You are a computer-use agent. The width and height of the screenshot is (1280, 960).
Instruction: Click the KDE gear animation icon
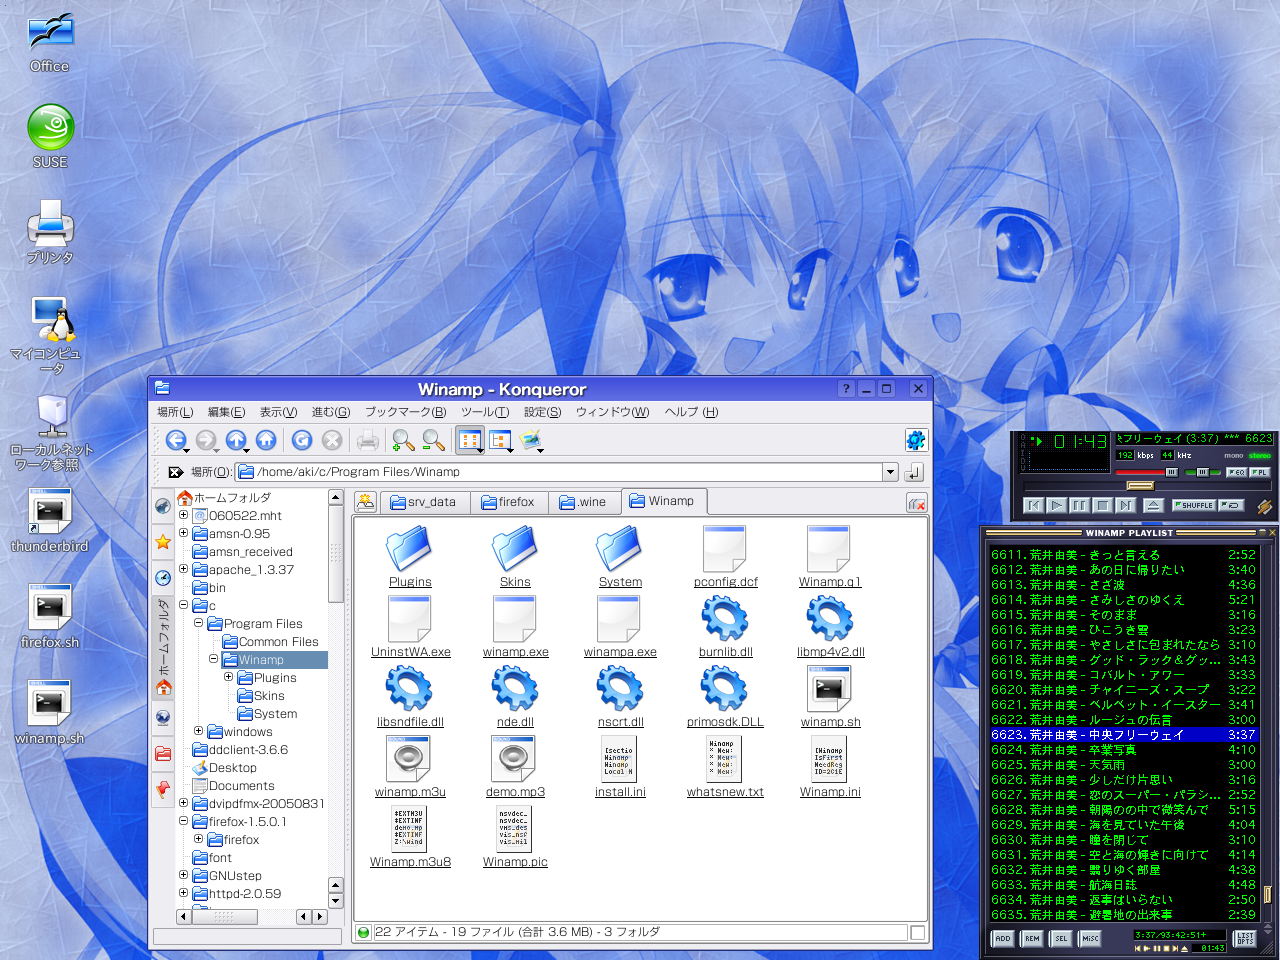915,440
